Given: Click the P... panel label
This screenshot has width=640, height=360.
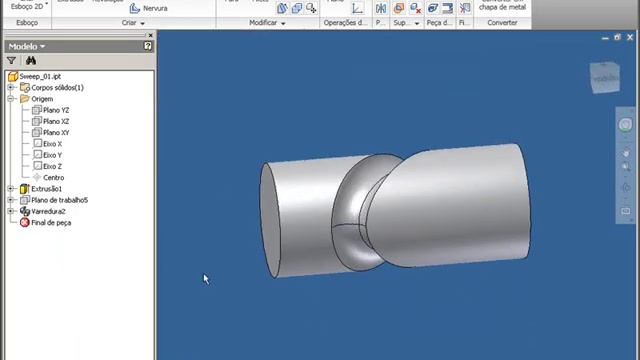Looking at the screenshot, I should coord(380,23).
